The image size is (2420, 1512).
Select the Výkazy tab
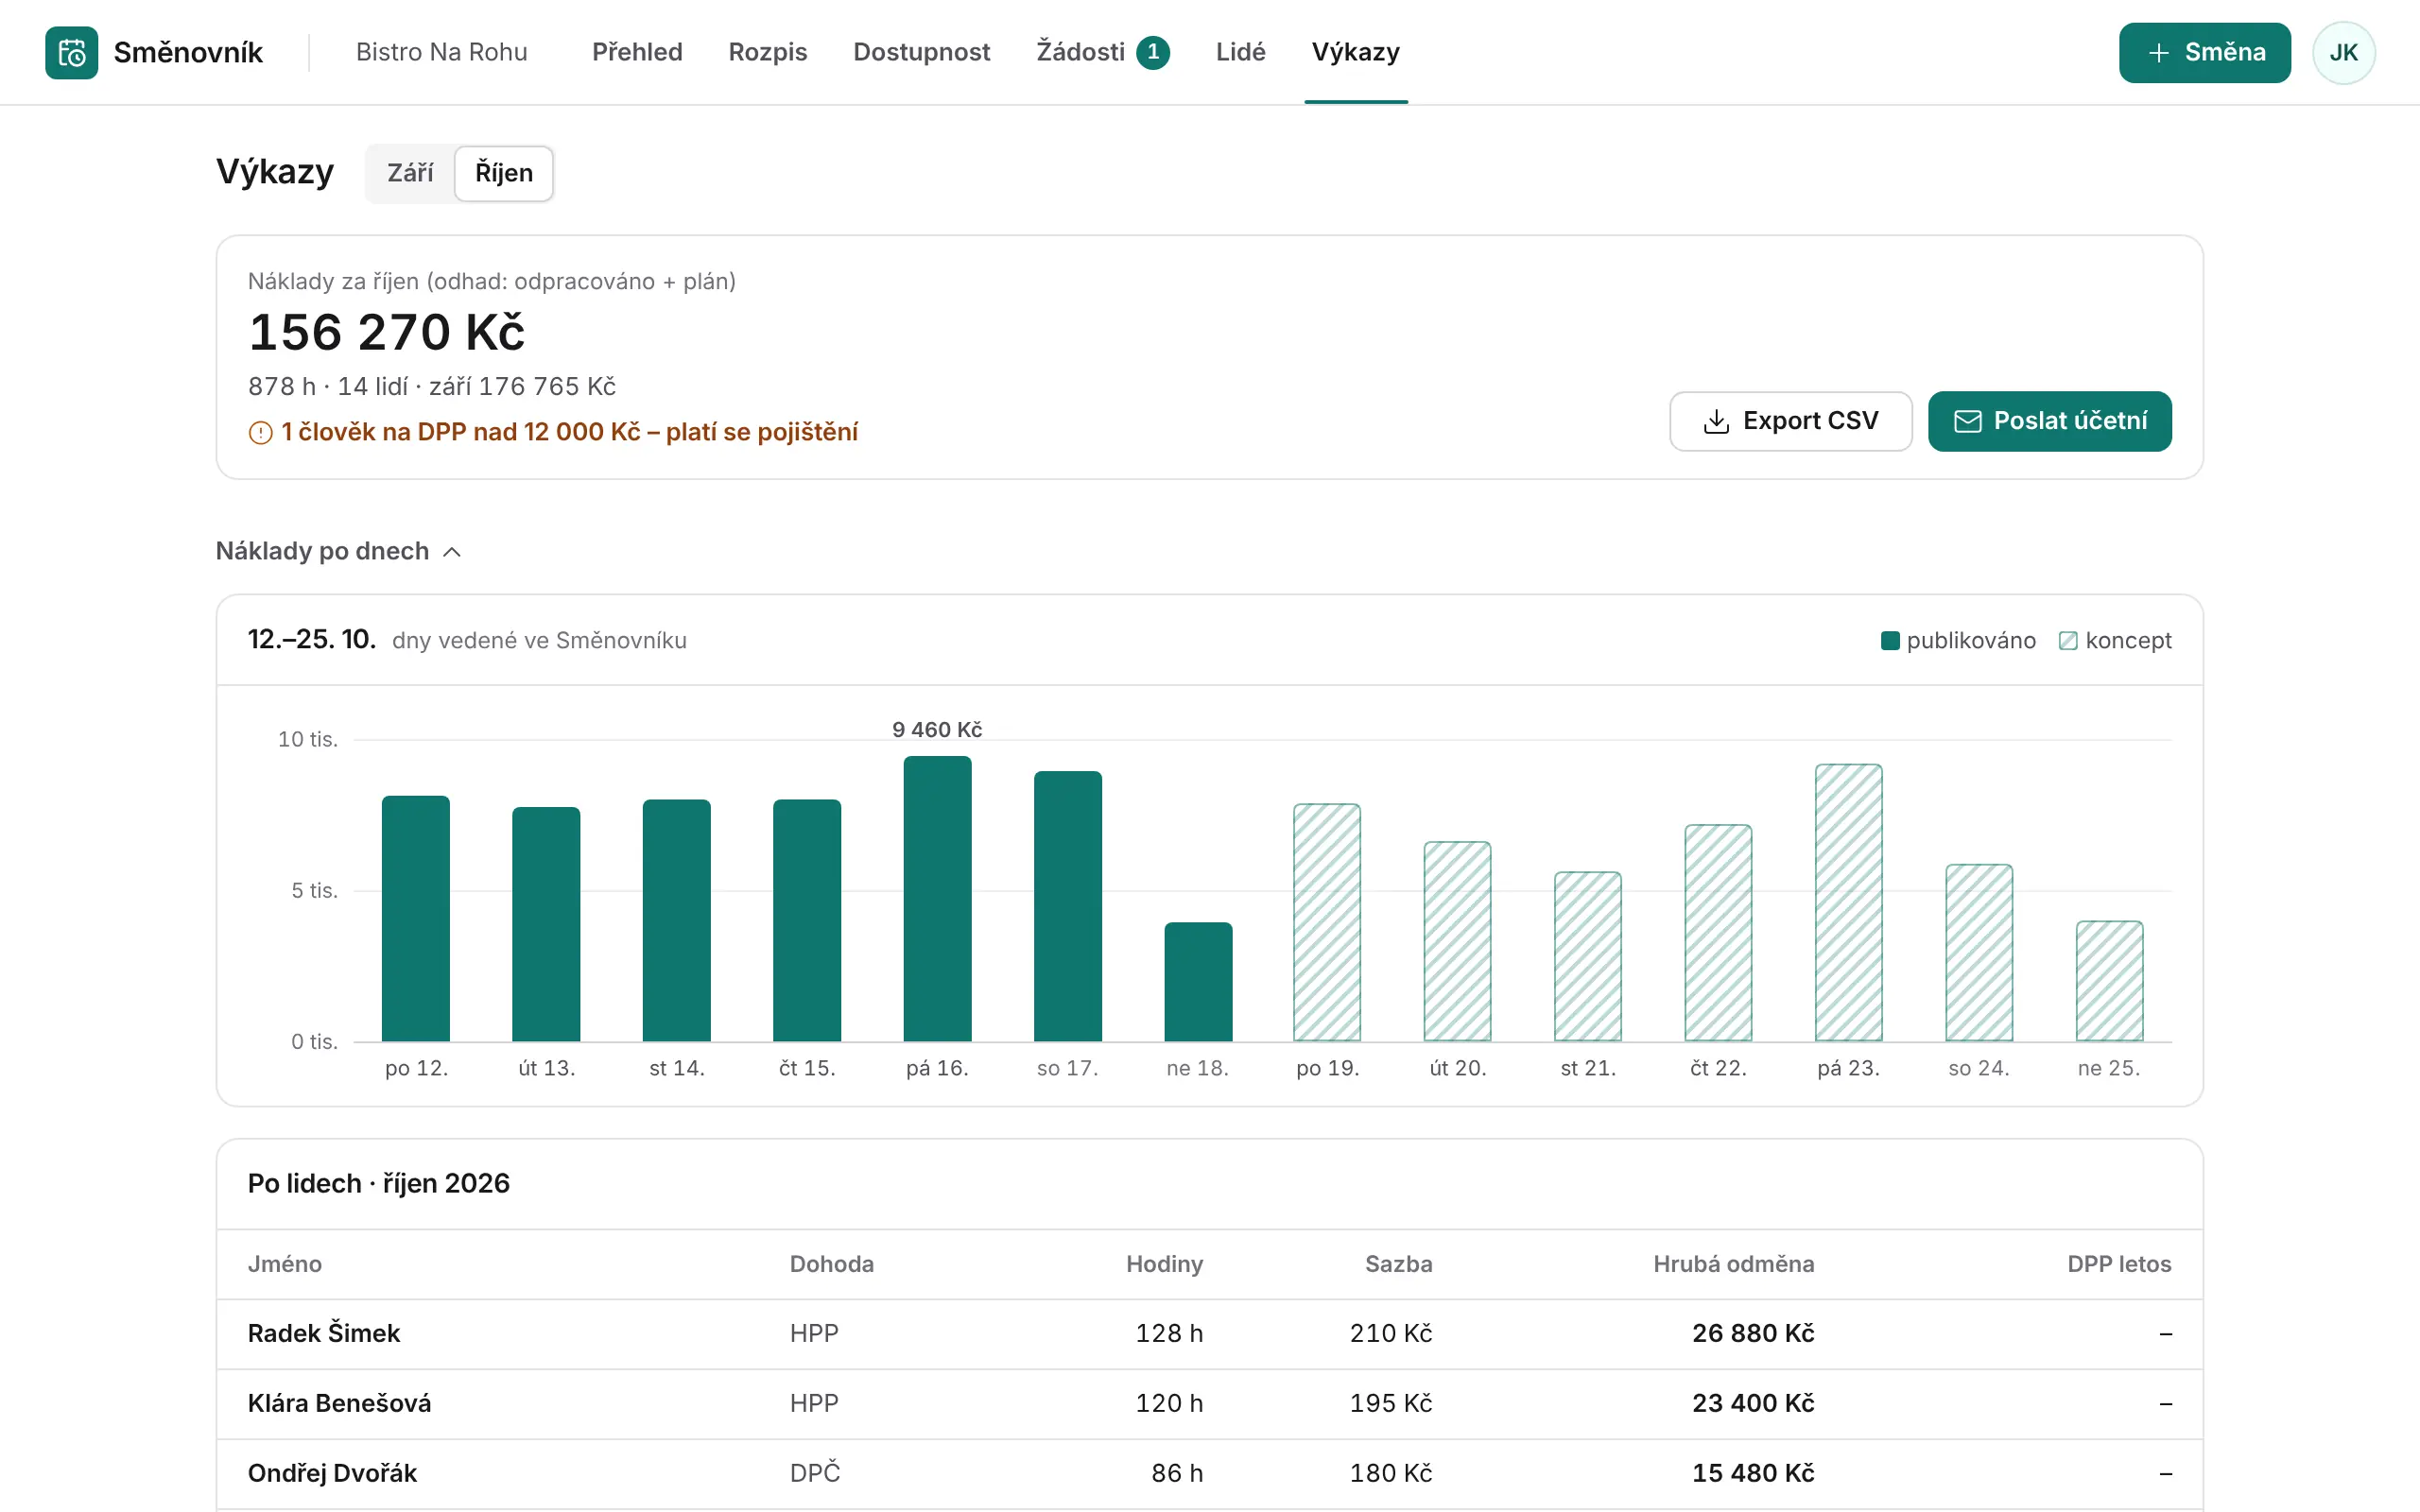(x=1355, y=52)
